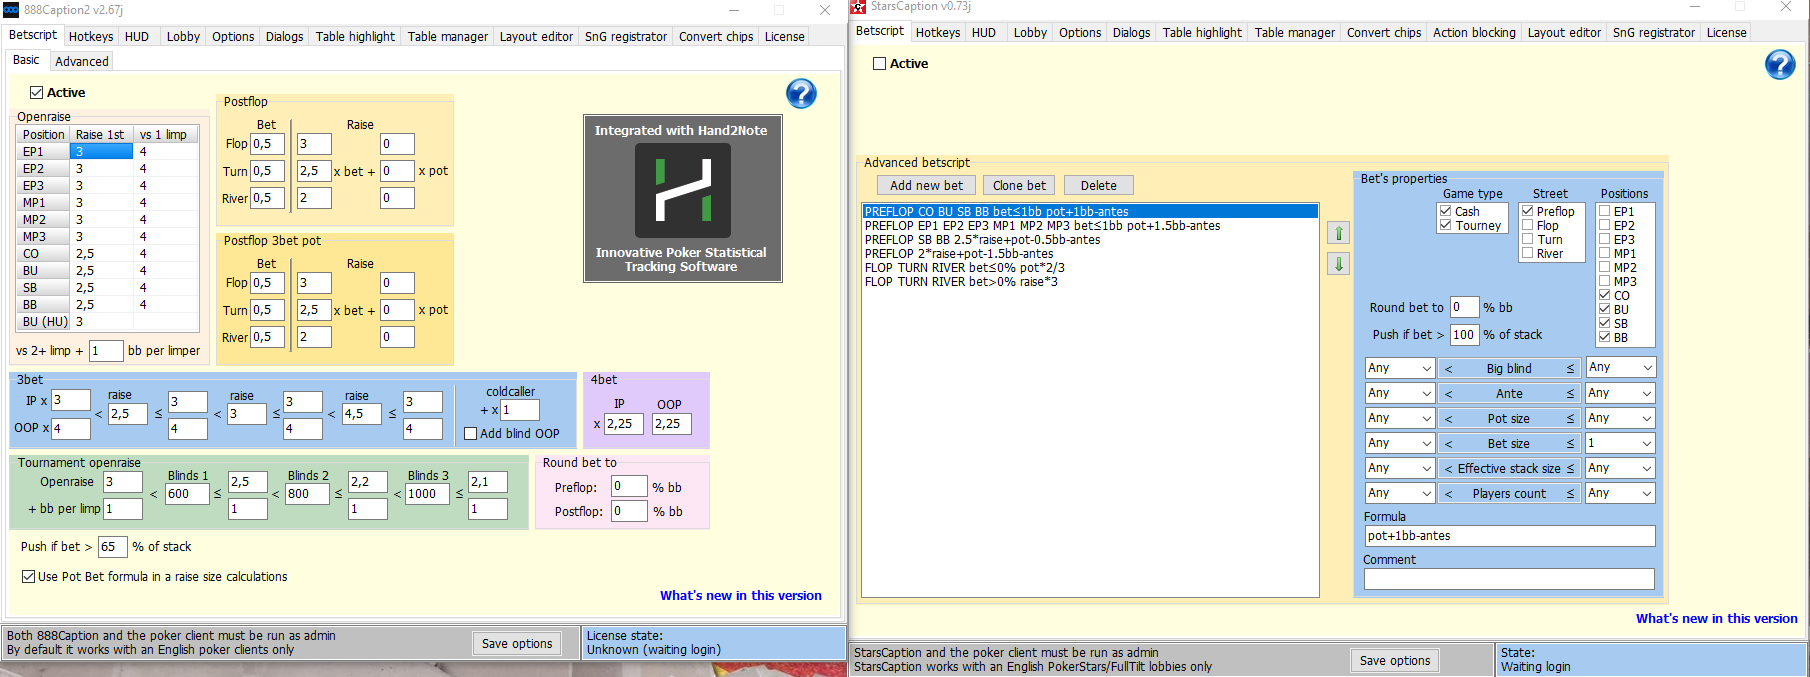Open Layout editor tab in 888Caption

point(536,36)
